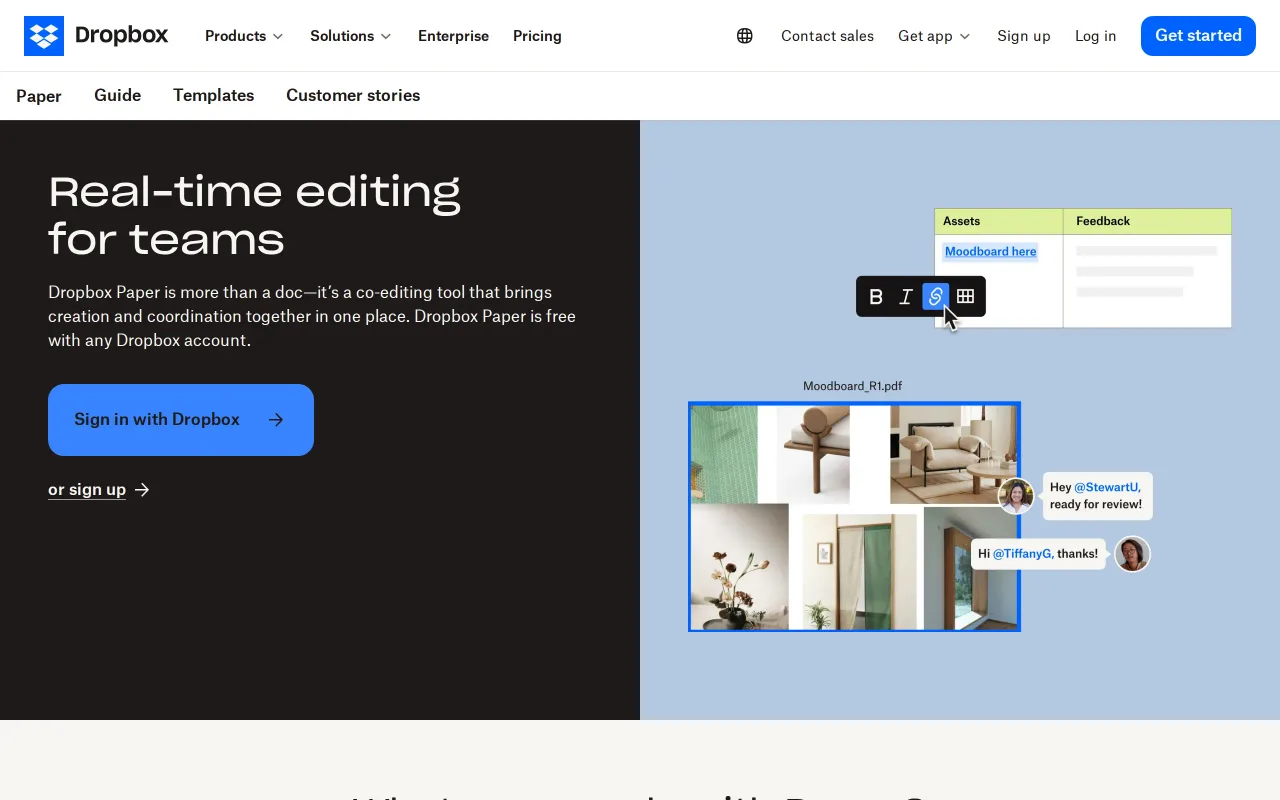Open the Enterprise menu item
1280x800 pixels.
(x=453, y=36)
